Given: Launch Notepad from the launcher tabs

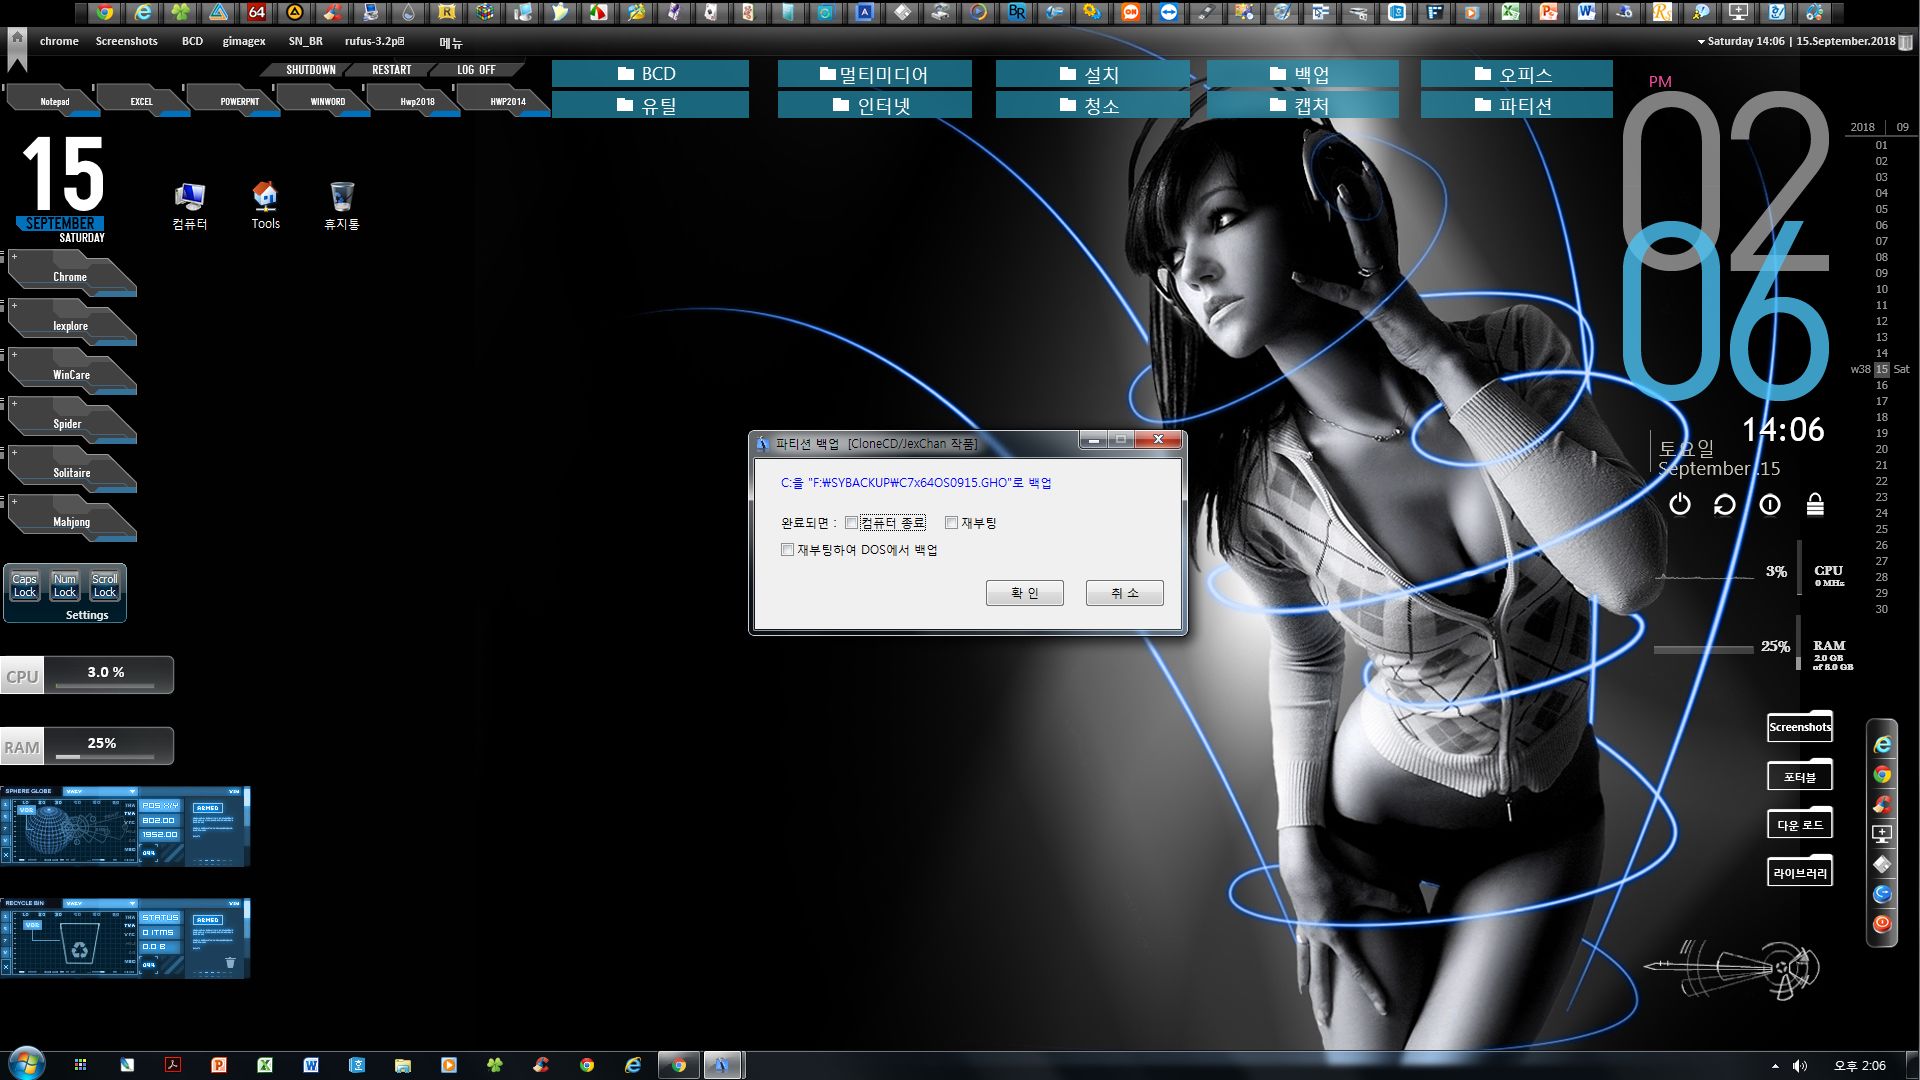Looking at the screenshot, I should point(55,101).
